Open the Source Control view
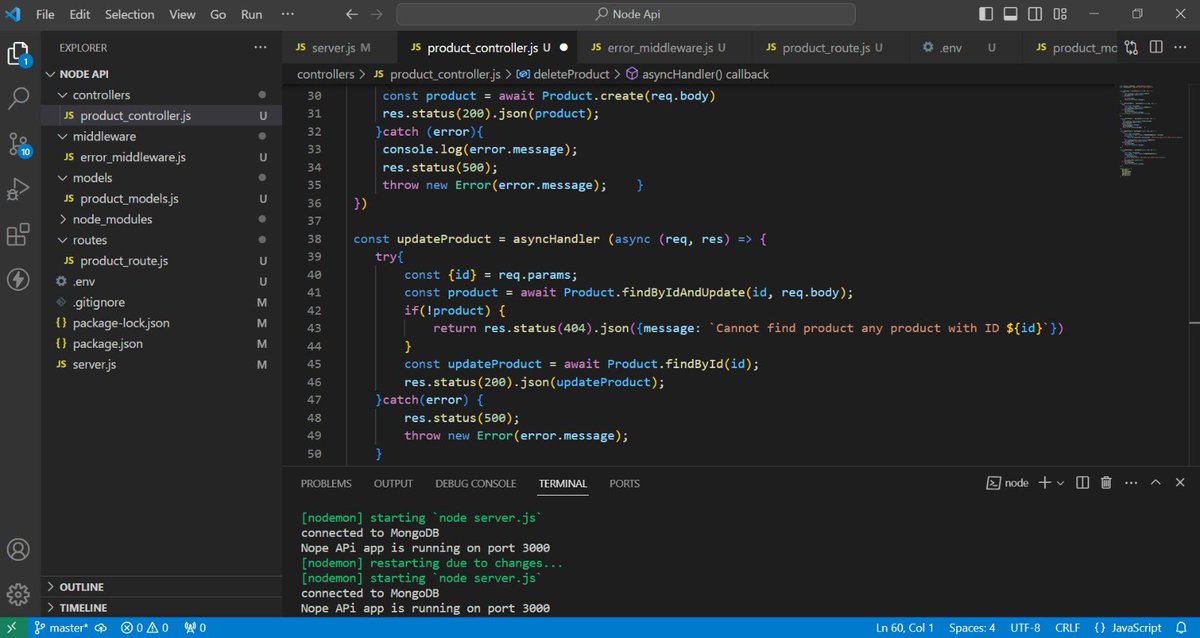This screenshot has width=1200, height=638. 19,143
